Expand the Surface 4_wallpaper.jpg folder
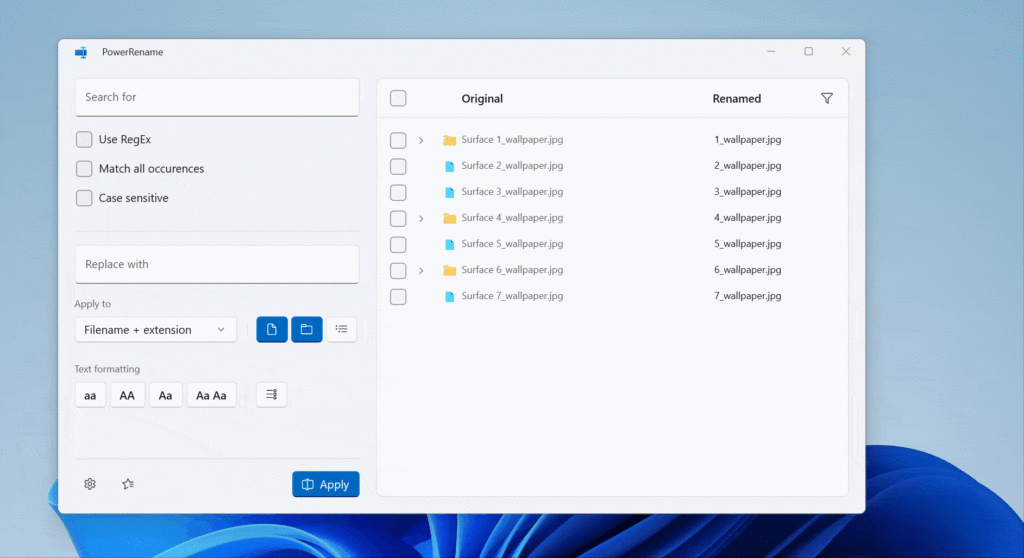Image resolution: width=1024 pixels, height=558 pixels. click(421, 218)
